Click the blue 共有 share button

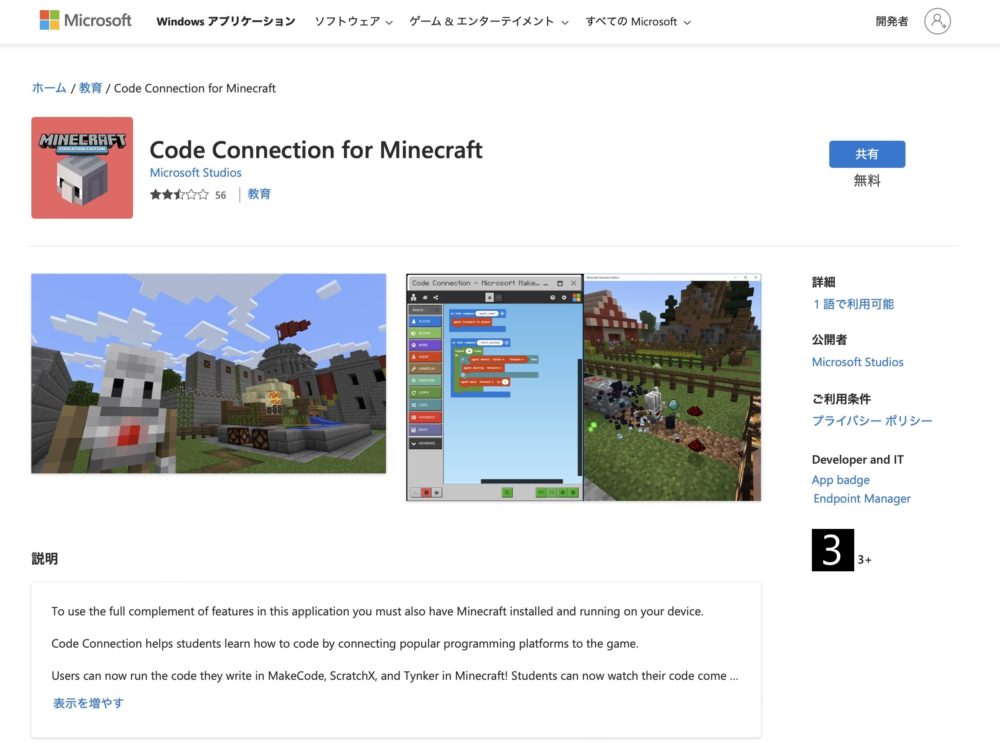tap(867, 154)
